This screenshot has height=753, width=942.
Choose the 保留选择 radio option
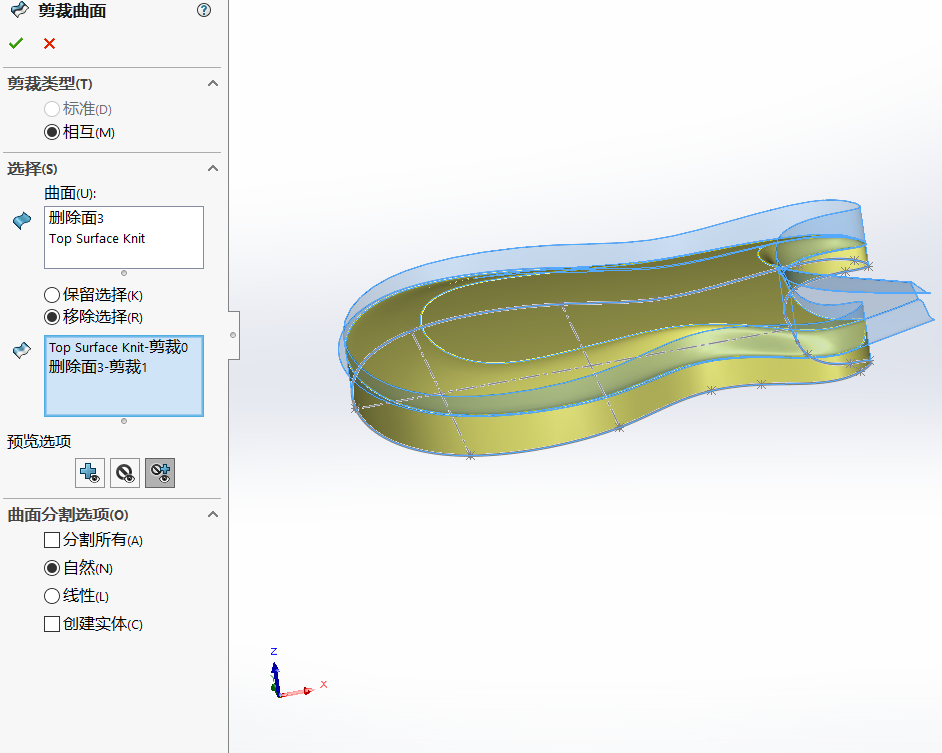point(52,295)
